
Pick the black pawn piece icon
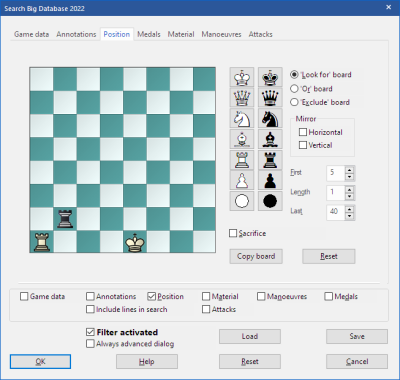[270, 180]
